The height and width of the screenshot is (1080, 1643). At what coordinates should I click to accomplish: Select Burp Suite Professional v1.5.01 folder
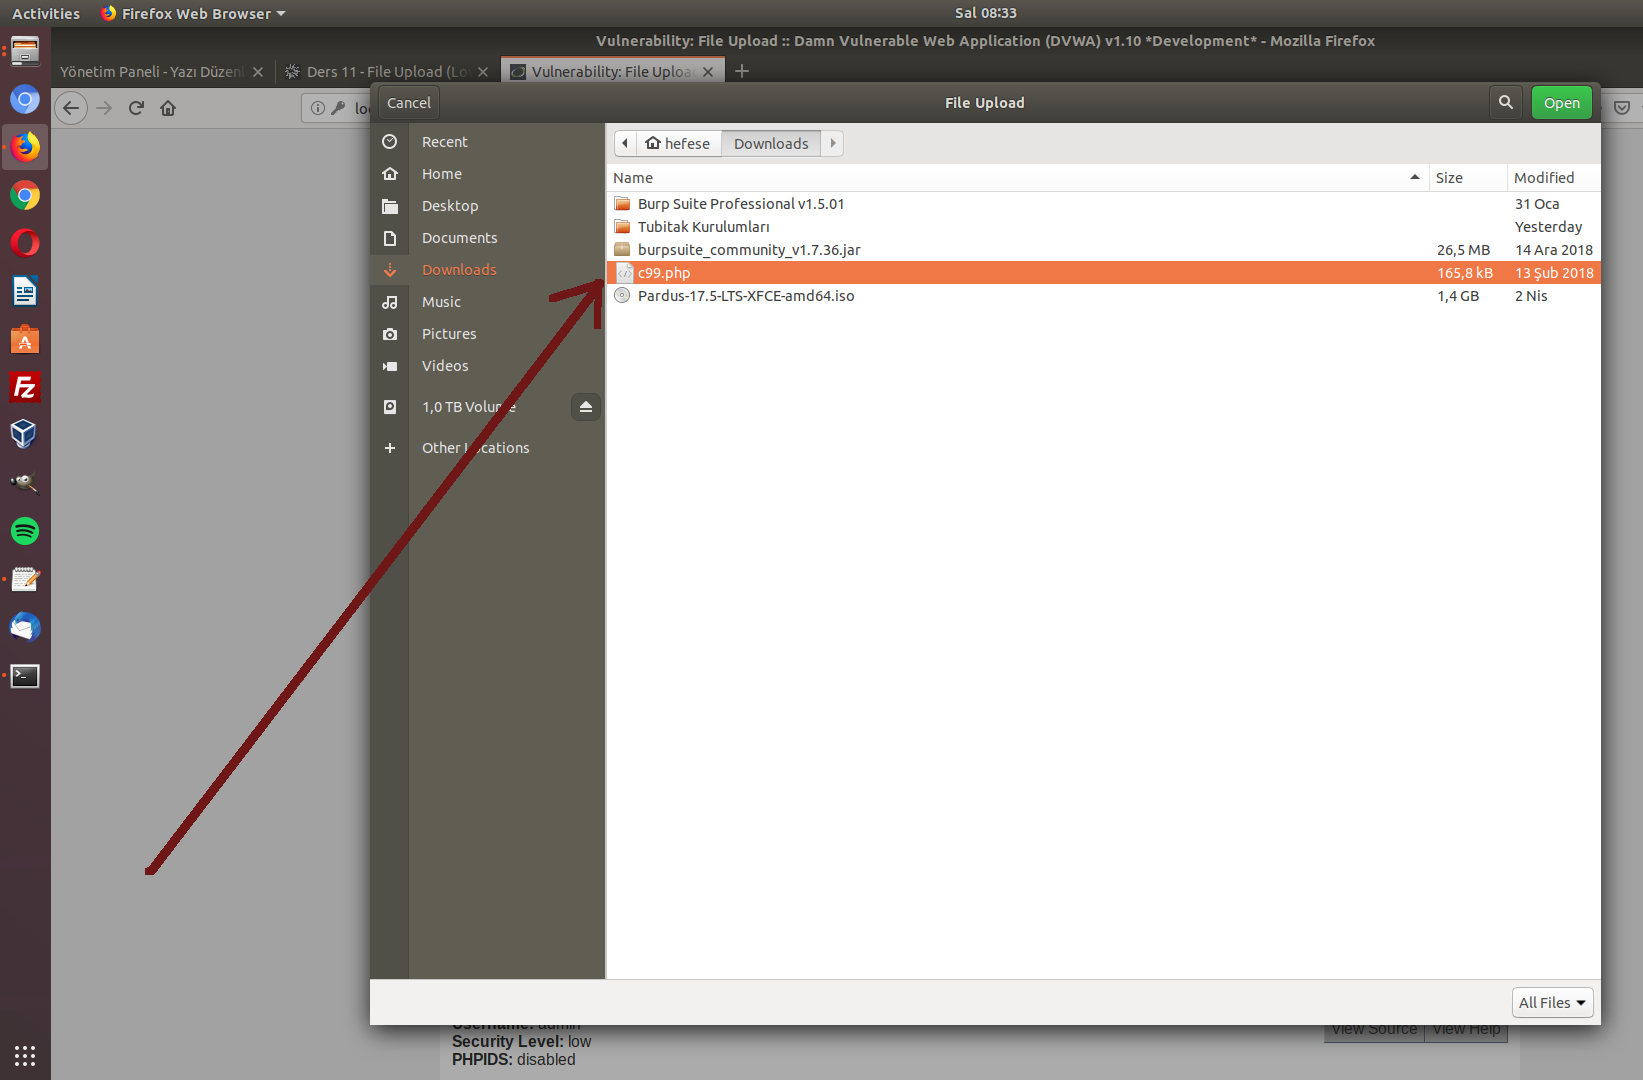click(1103, 204)
